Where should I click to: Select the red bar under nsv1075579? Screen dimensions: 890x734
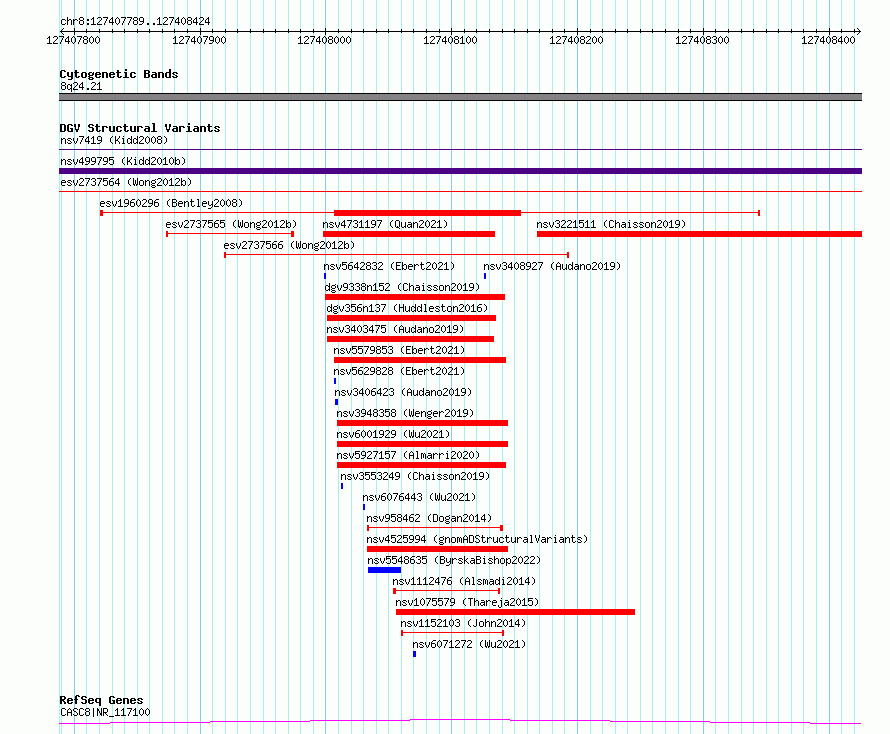[x=515, y=612]
